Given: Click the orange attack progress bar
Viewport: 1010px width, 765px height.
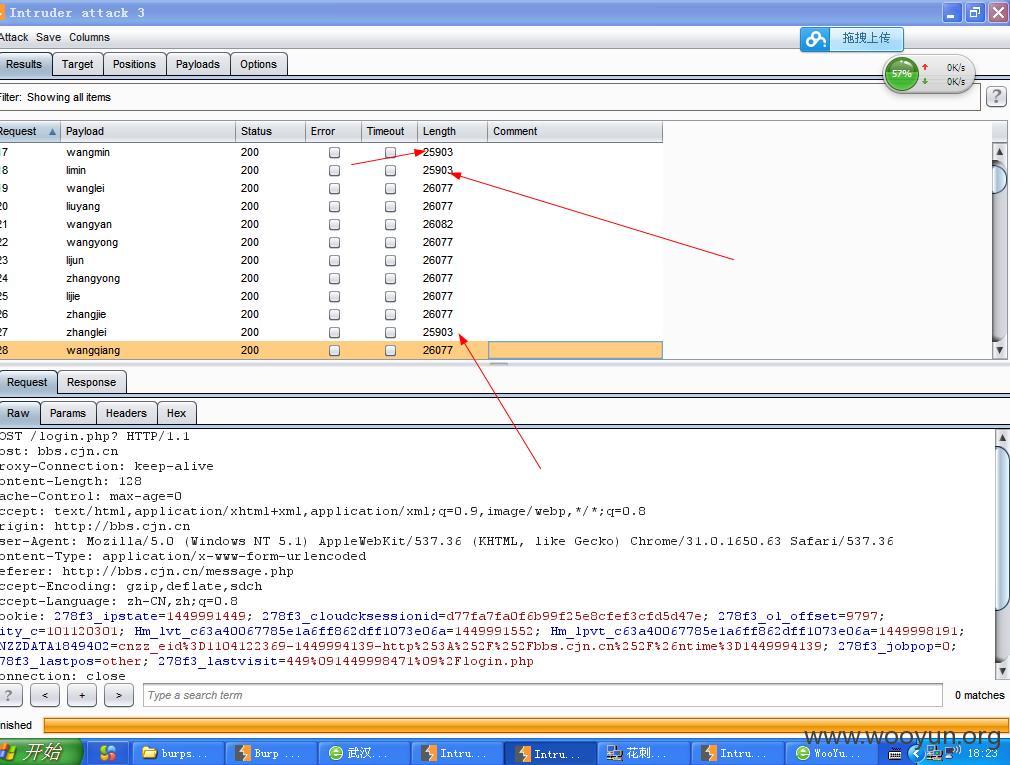Looking at the screenshot, I should coord(525,725).
